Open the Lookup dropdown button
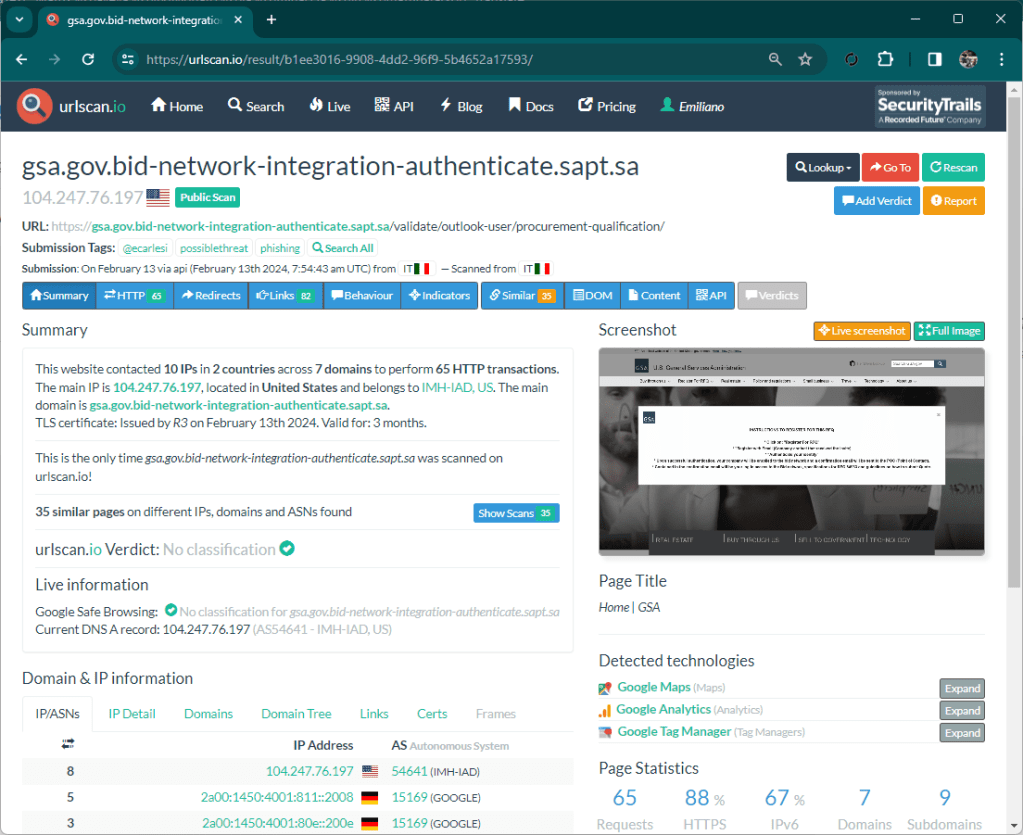 coord(822,168)
